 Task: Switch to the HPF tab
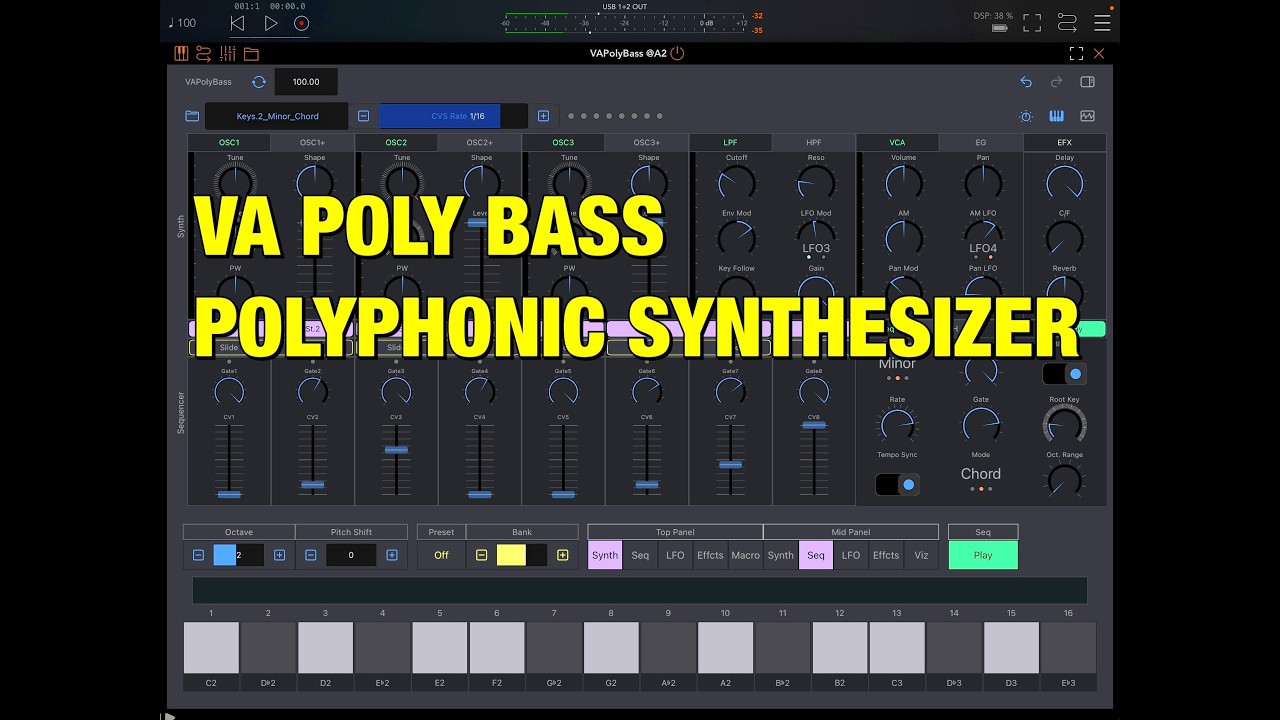pyautogui.click(x=814, y=143)
